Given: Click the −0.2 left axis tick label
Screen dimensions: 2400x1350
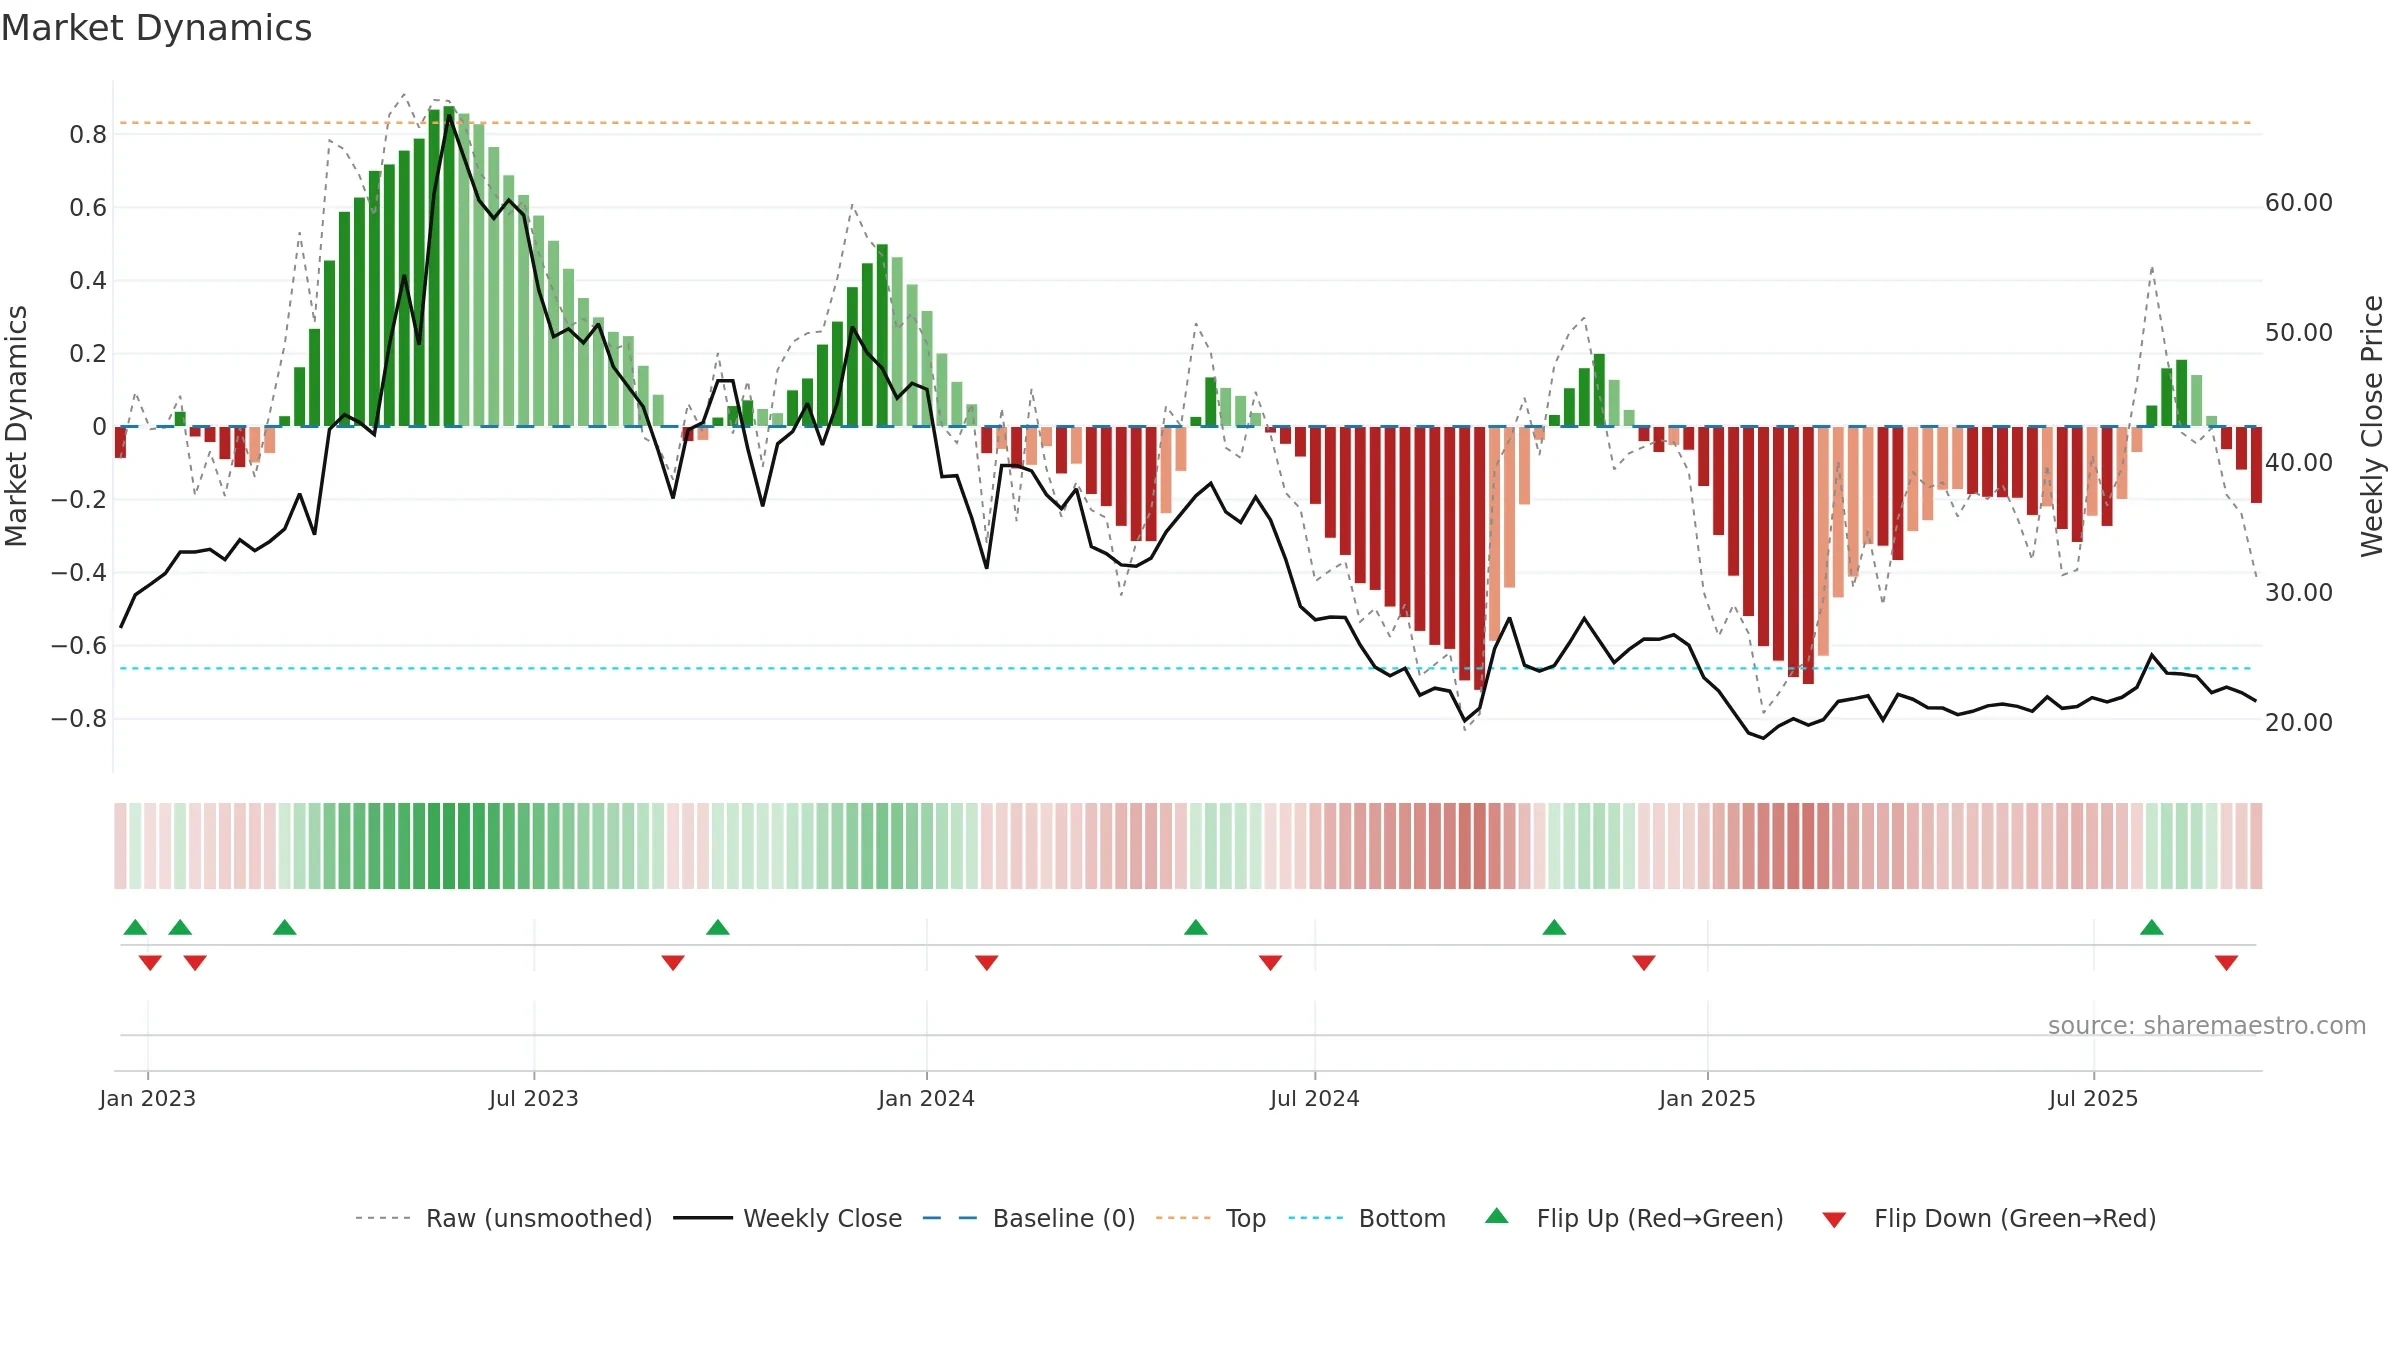Looking at the screenshot, I should click(x=79, y=499).
